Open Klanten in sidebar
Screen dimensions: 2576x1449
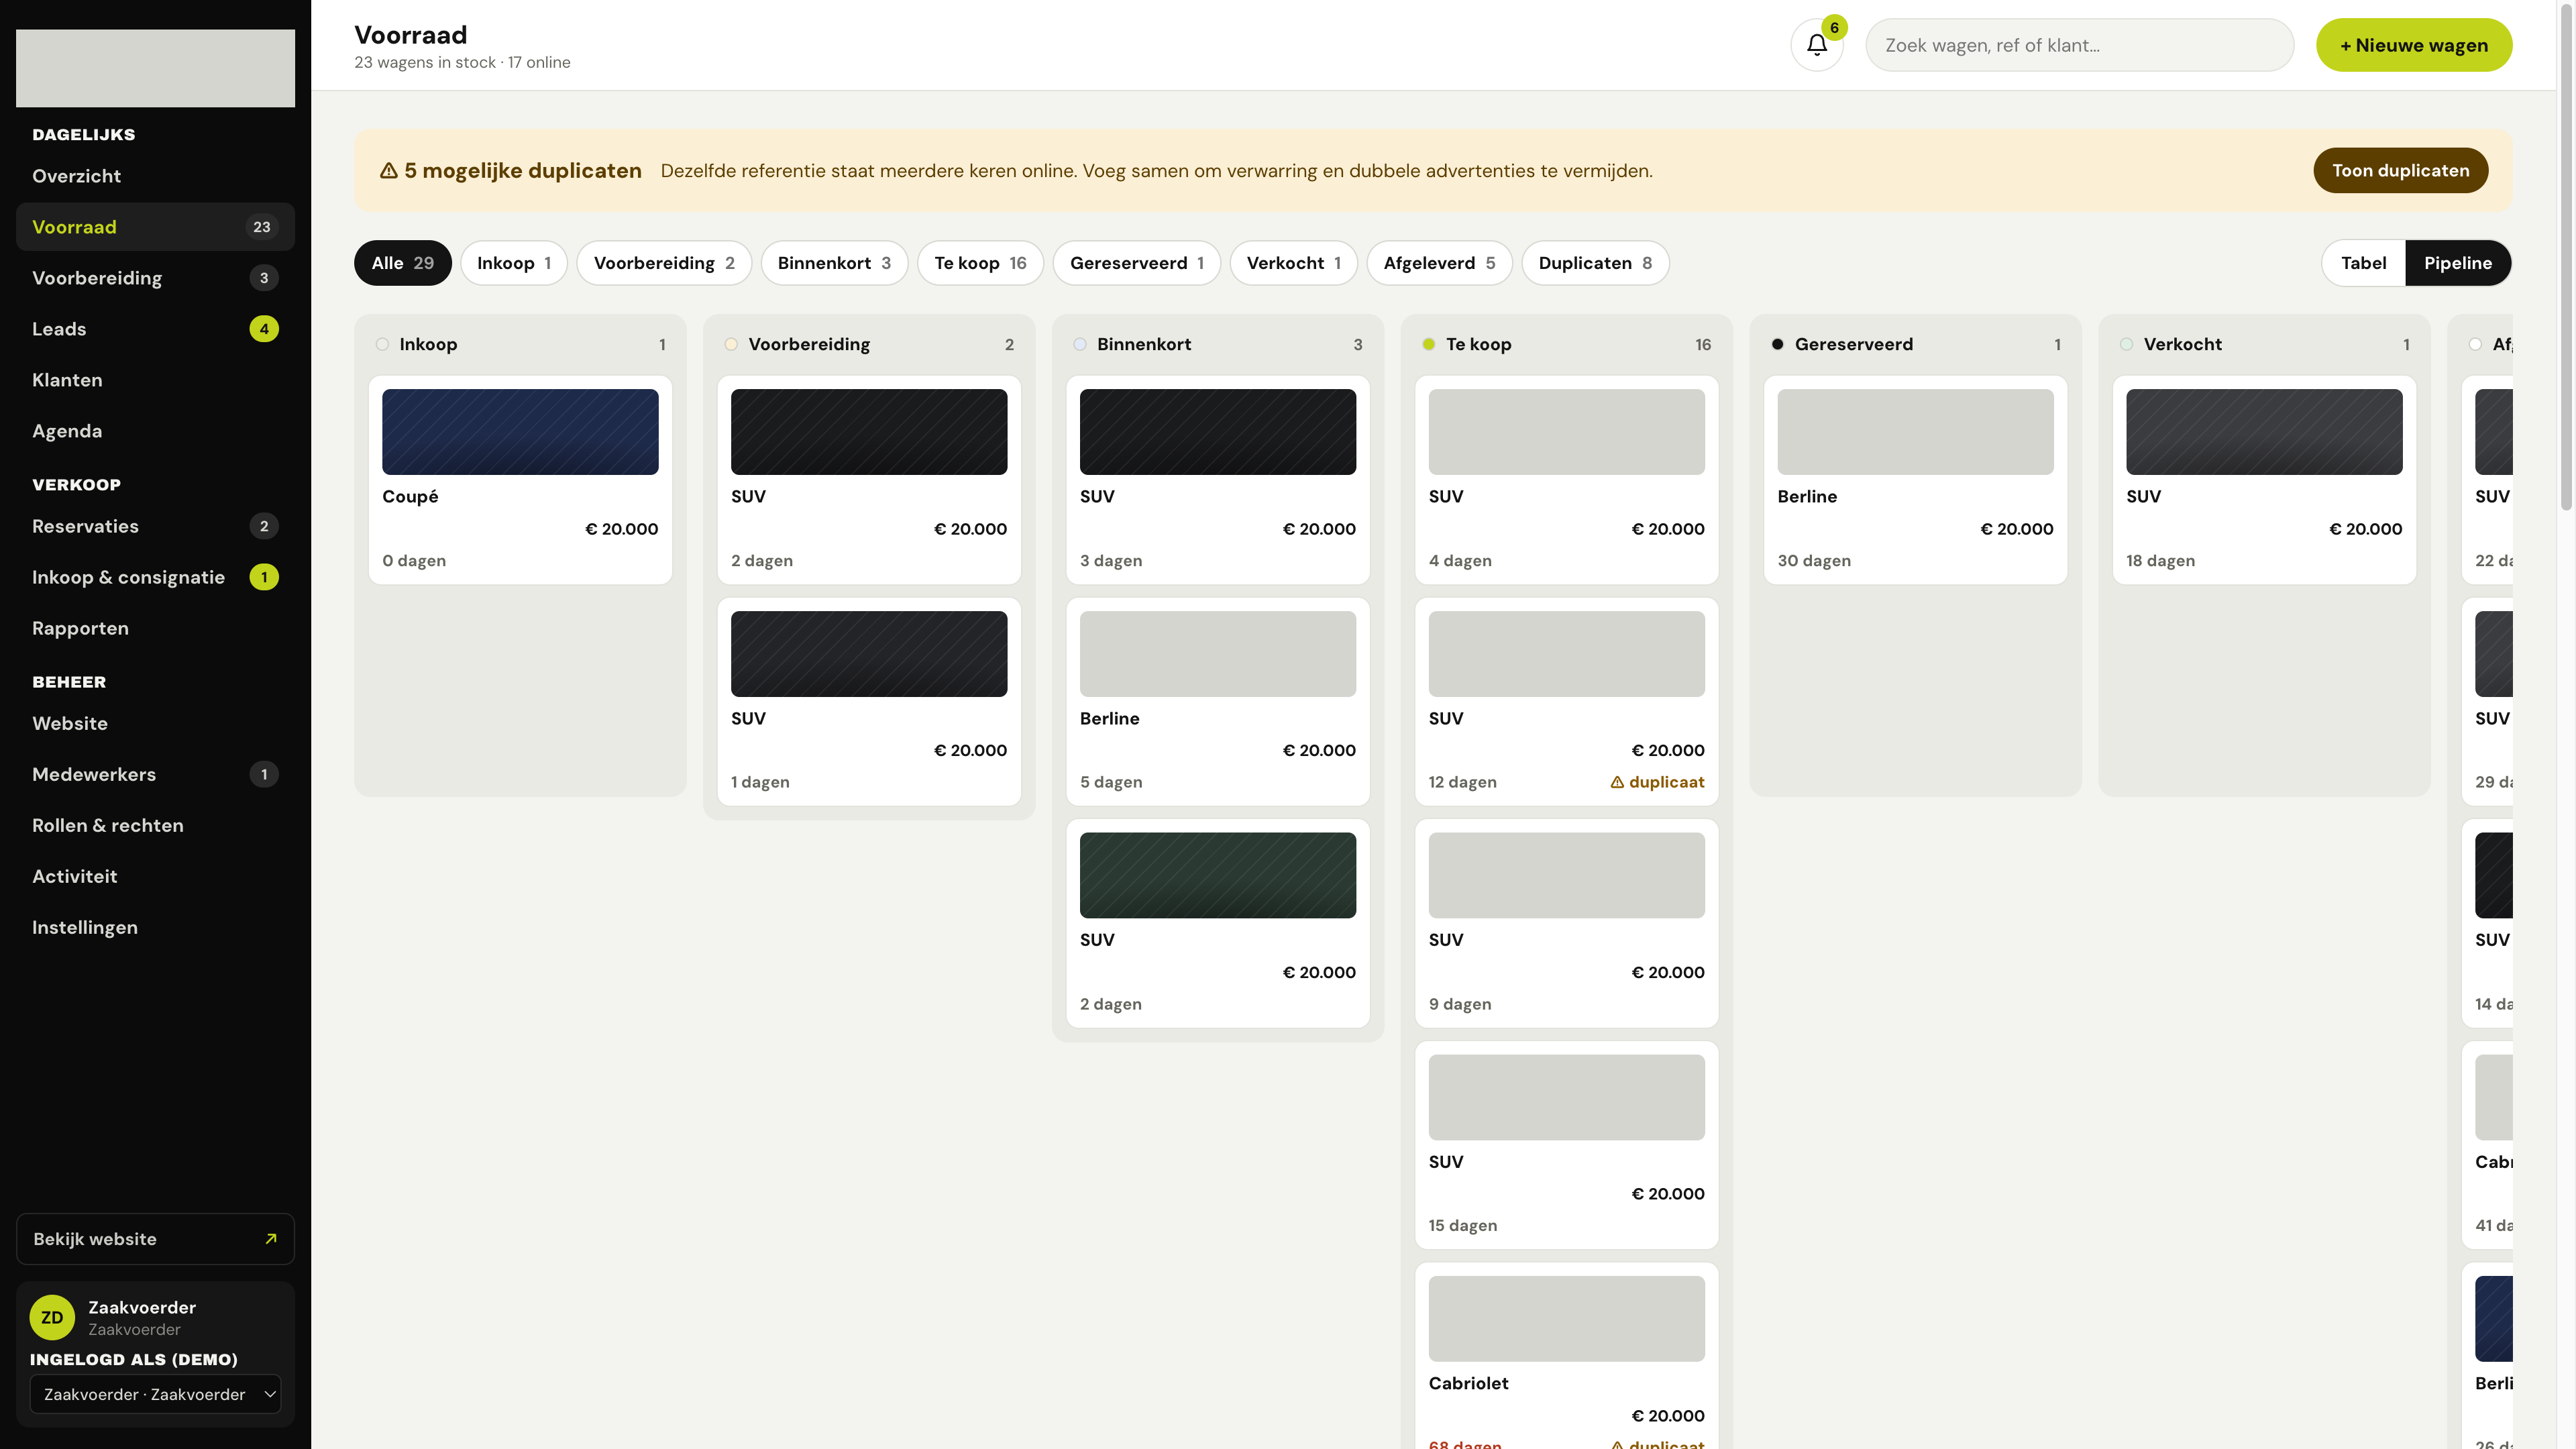click(155, 380)
